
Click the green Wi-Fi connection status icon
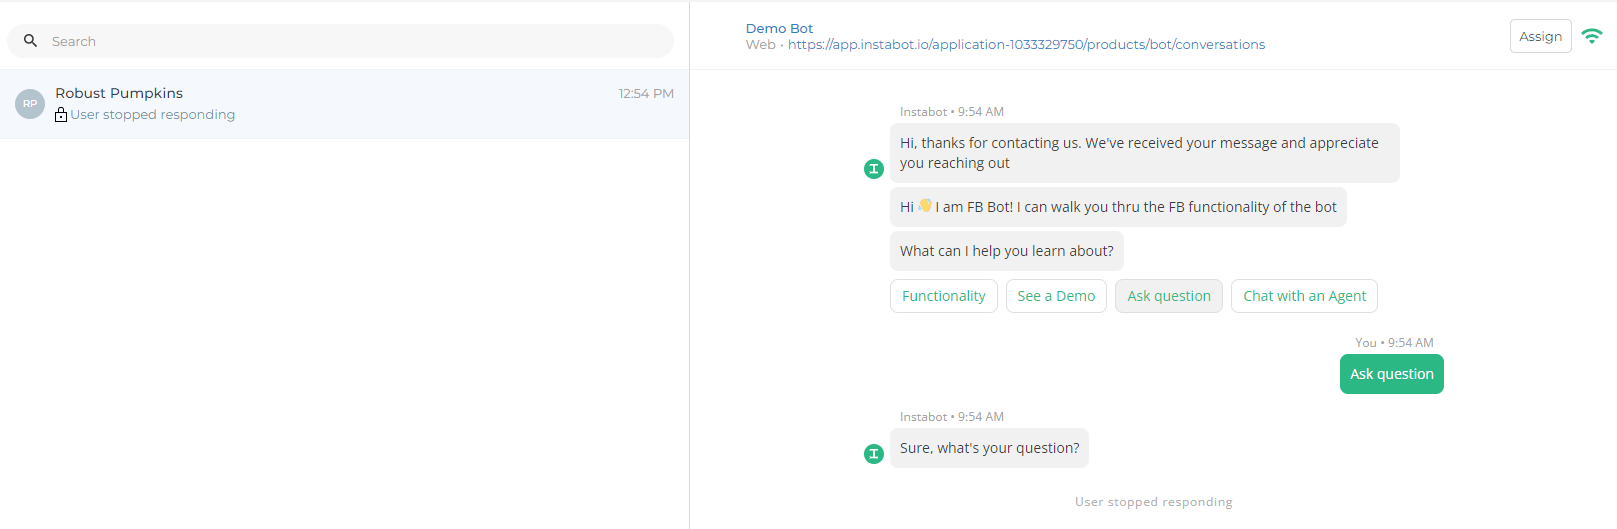(1592, 36)
